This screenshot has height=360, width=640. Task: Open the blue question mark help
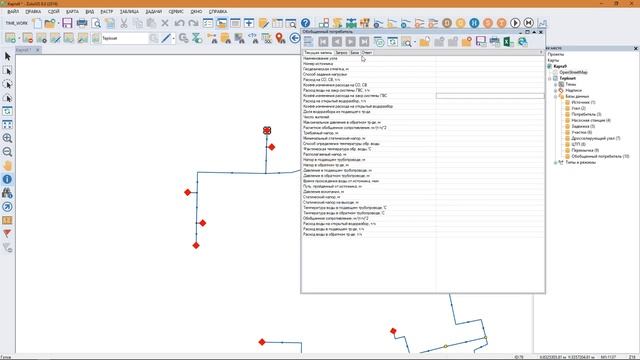tap(305, 23)
